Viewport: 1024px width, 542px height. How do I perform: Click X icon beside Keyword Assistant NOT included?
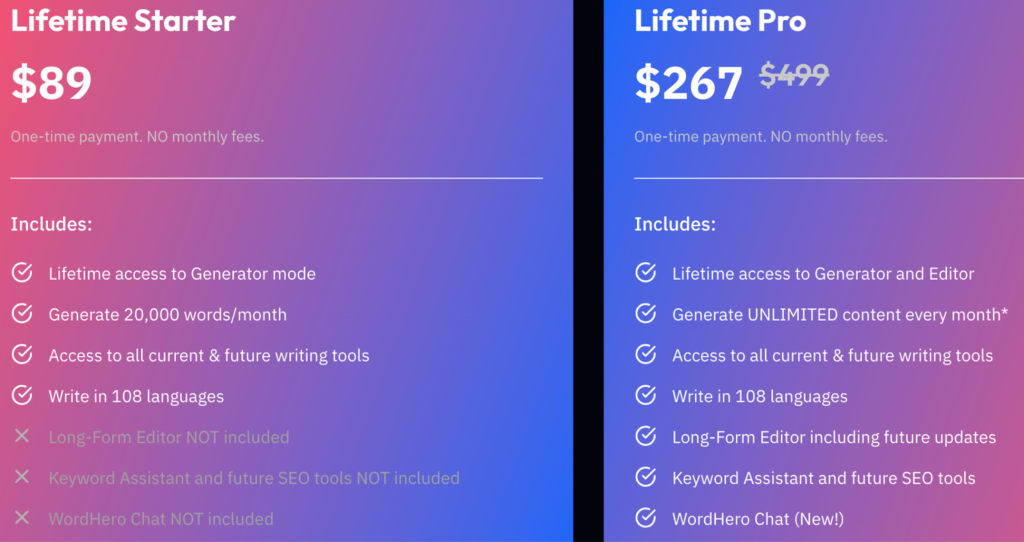(x=21, y=477)
